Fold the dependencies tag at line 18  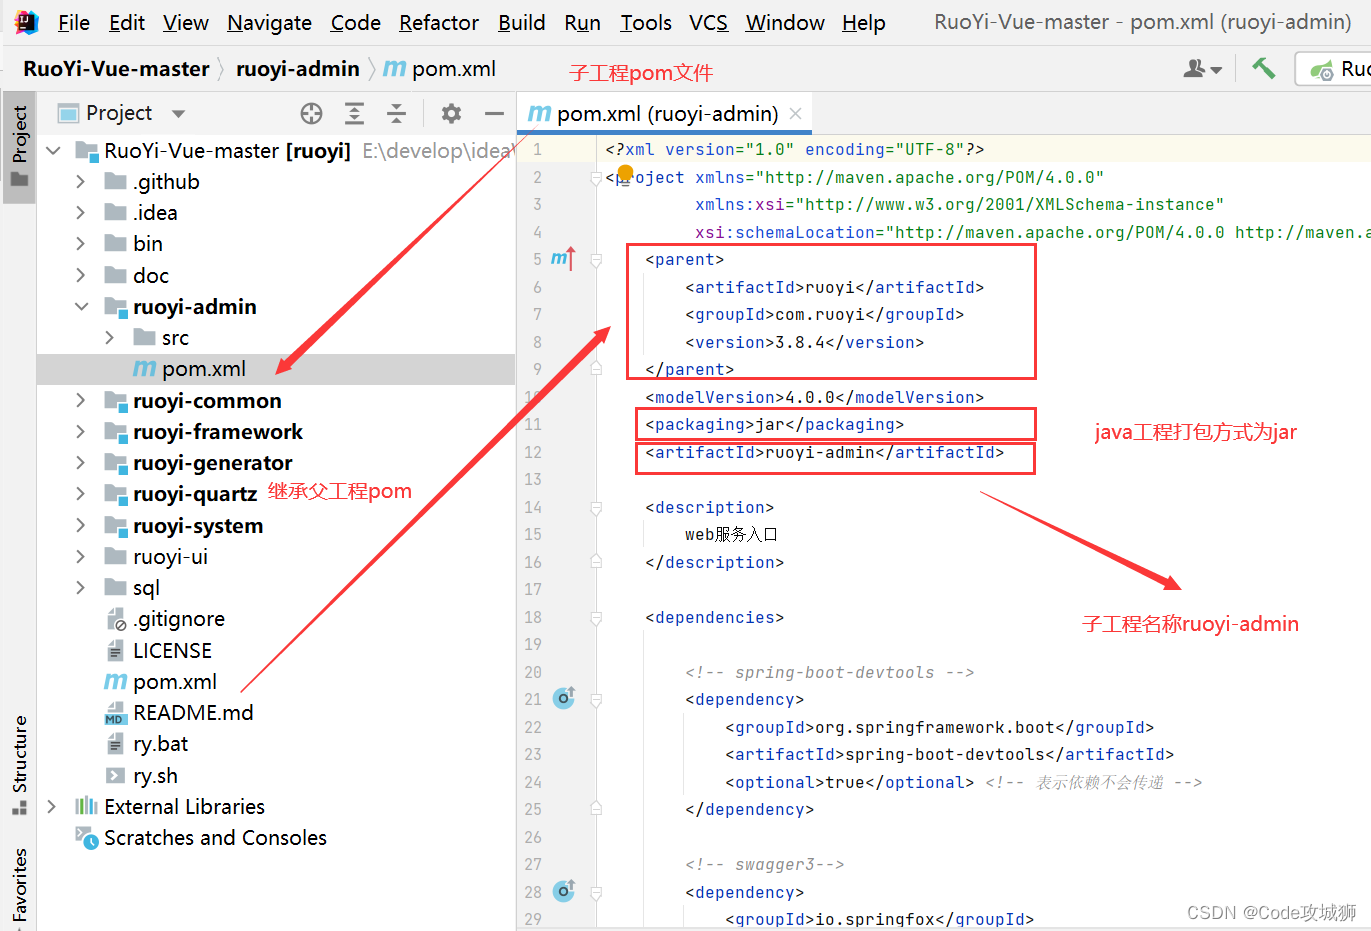pos(596,618)
